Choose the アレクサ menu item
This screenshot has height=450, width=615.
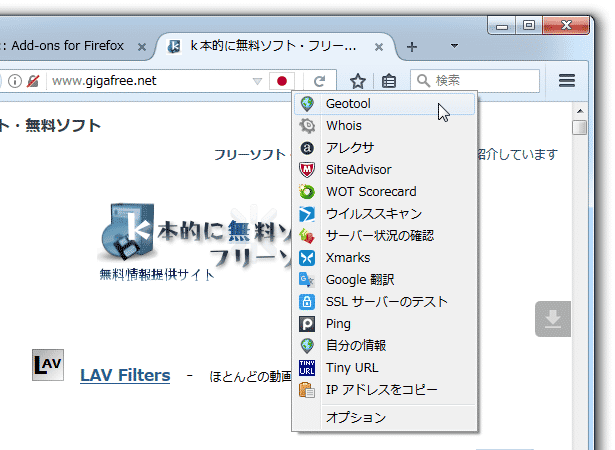(384, 148)
